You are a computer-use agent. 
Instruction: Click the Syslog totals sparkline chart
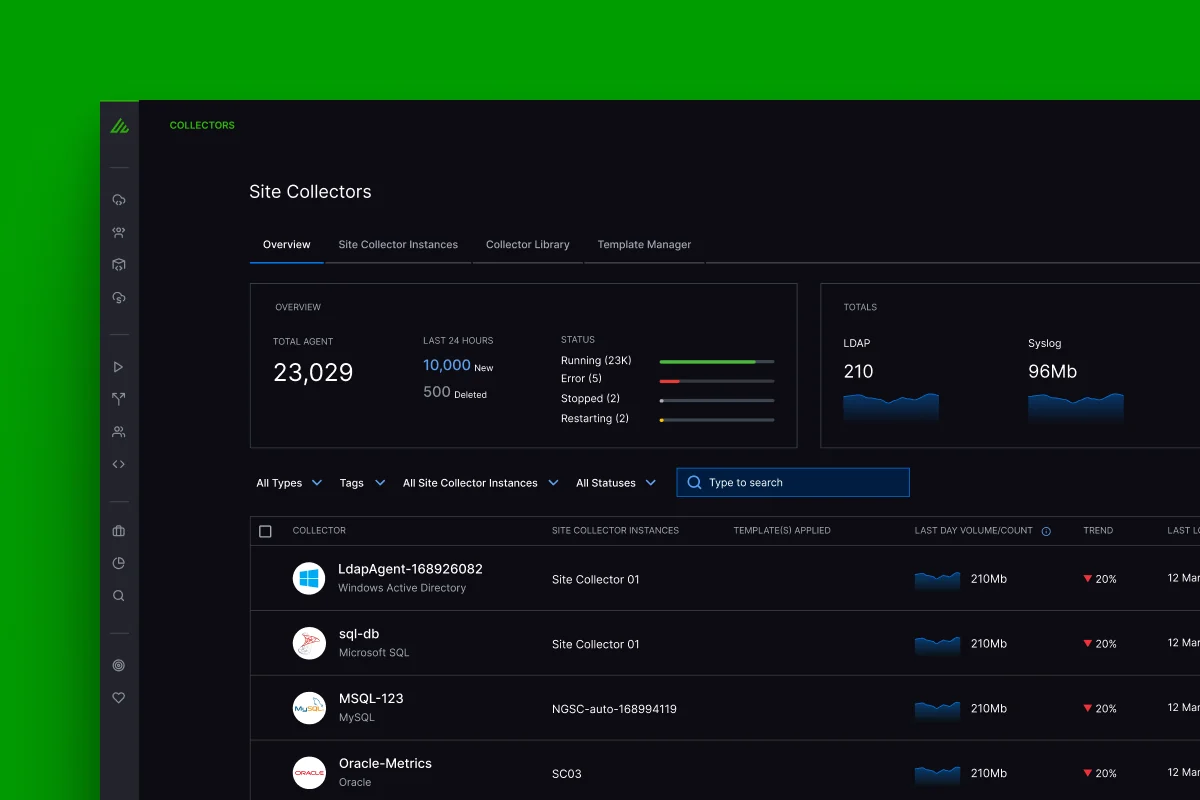pyautogui.click(x=1076, y=408)
